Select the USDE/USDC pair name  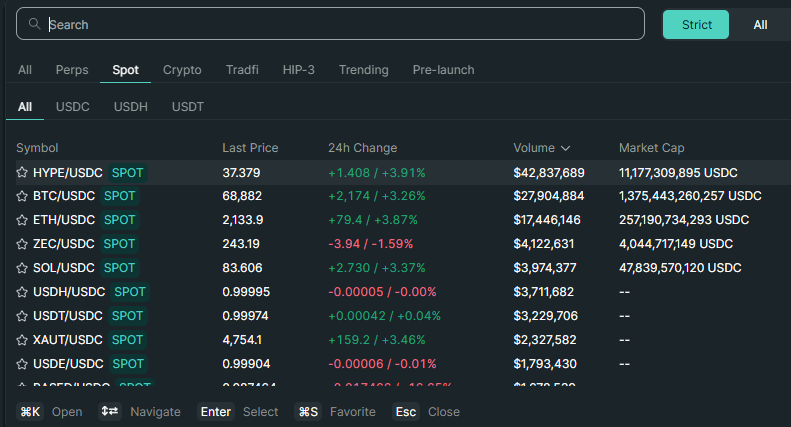point(68,364)
